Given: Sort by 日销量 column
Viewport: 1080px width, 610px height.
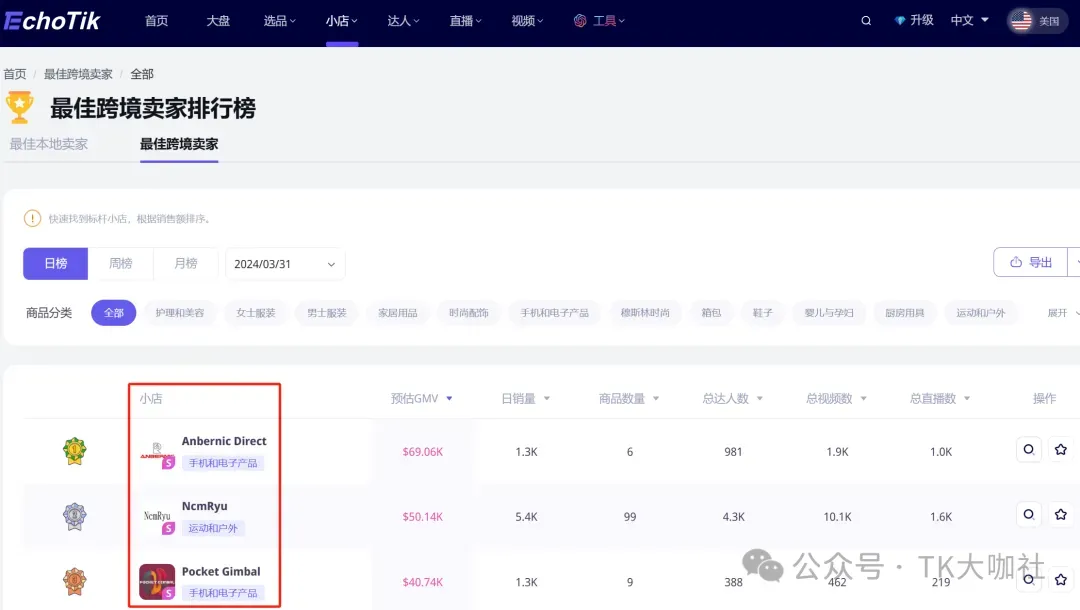Looking at the screenshot, I should (x=526, y=399).
